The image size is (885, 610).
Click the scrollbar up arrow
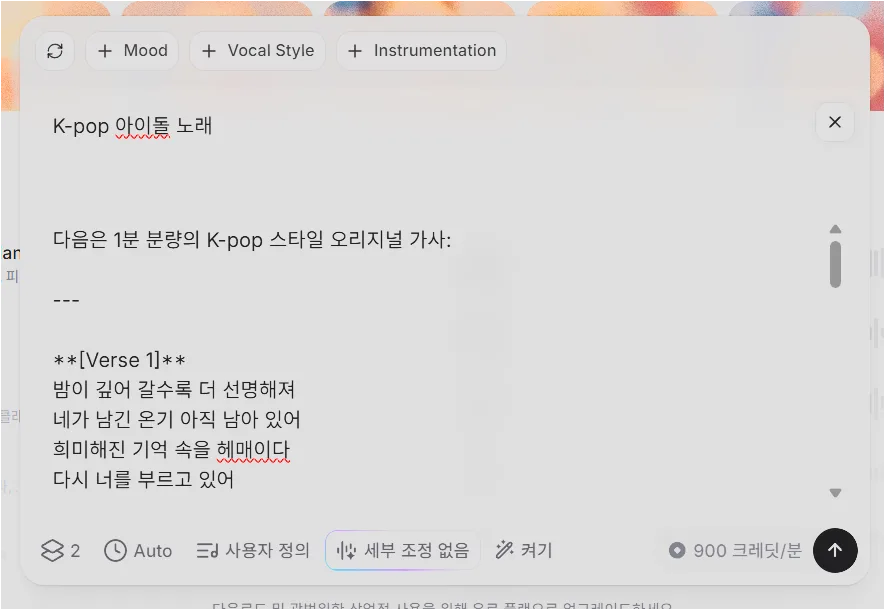[835, 229]
